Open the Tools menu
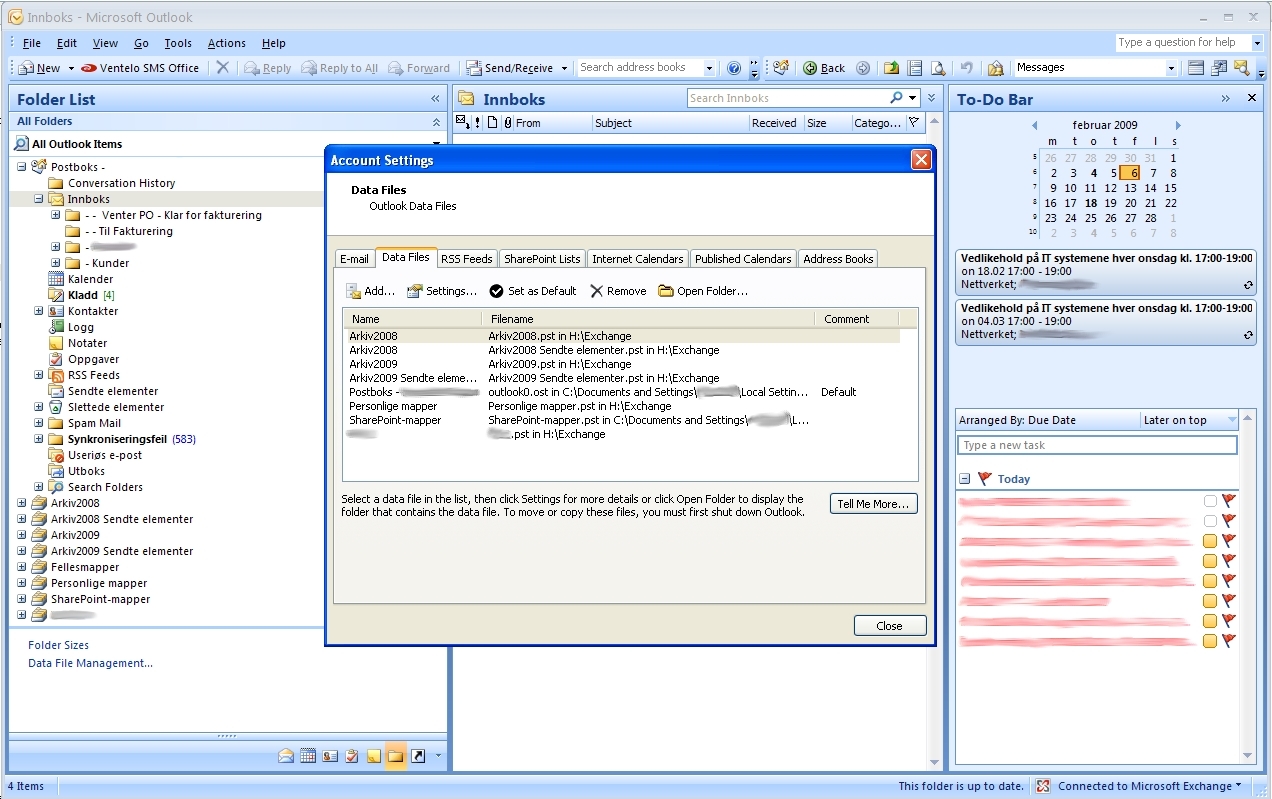1272x799 pixels. (178, 43)
